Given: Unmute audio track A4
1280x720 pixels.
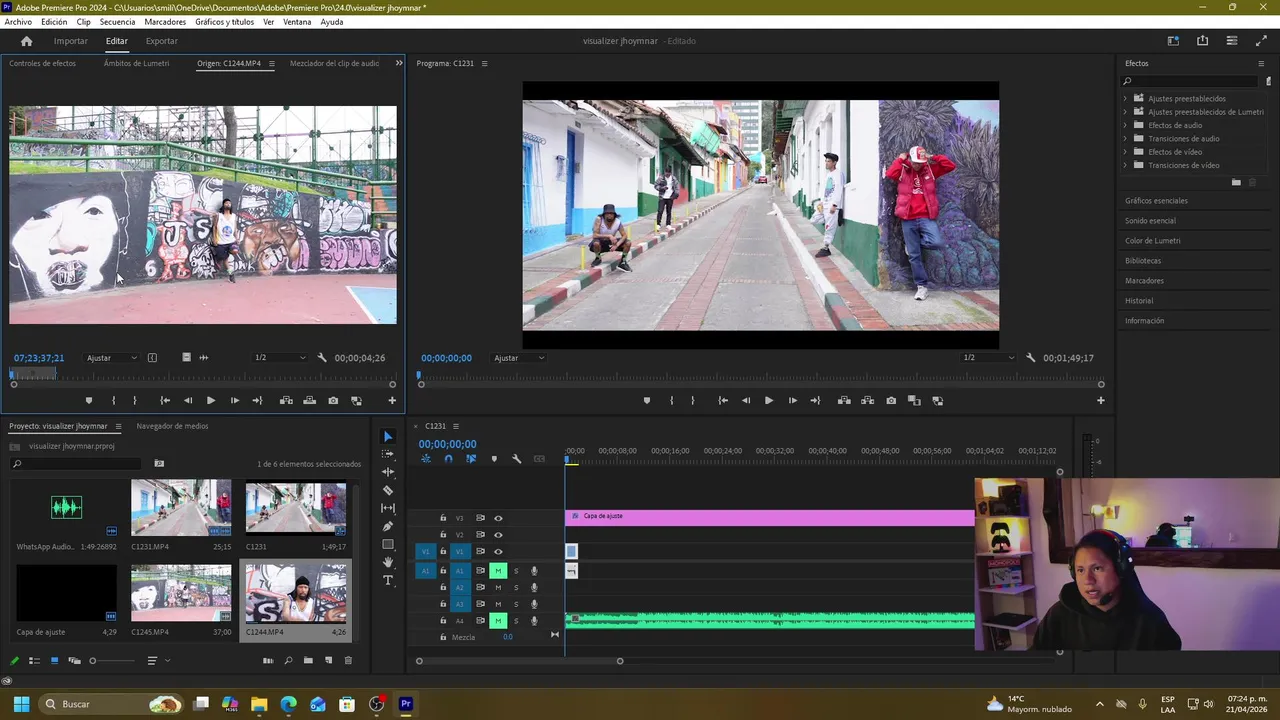Looking at the screenshot, I should [497, 621].
